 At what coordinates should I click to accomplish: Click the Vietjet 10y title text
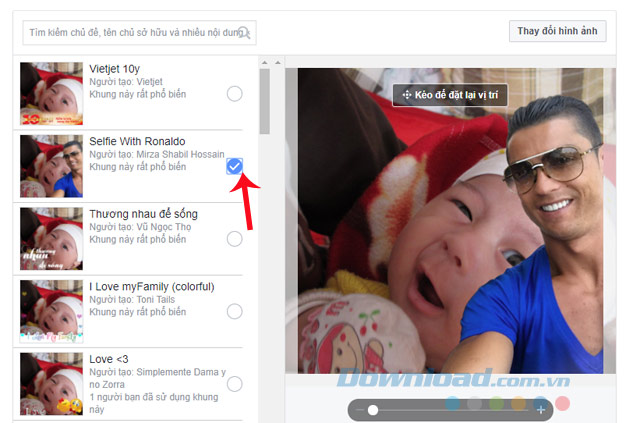(114, 69)
